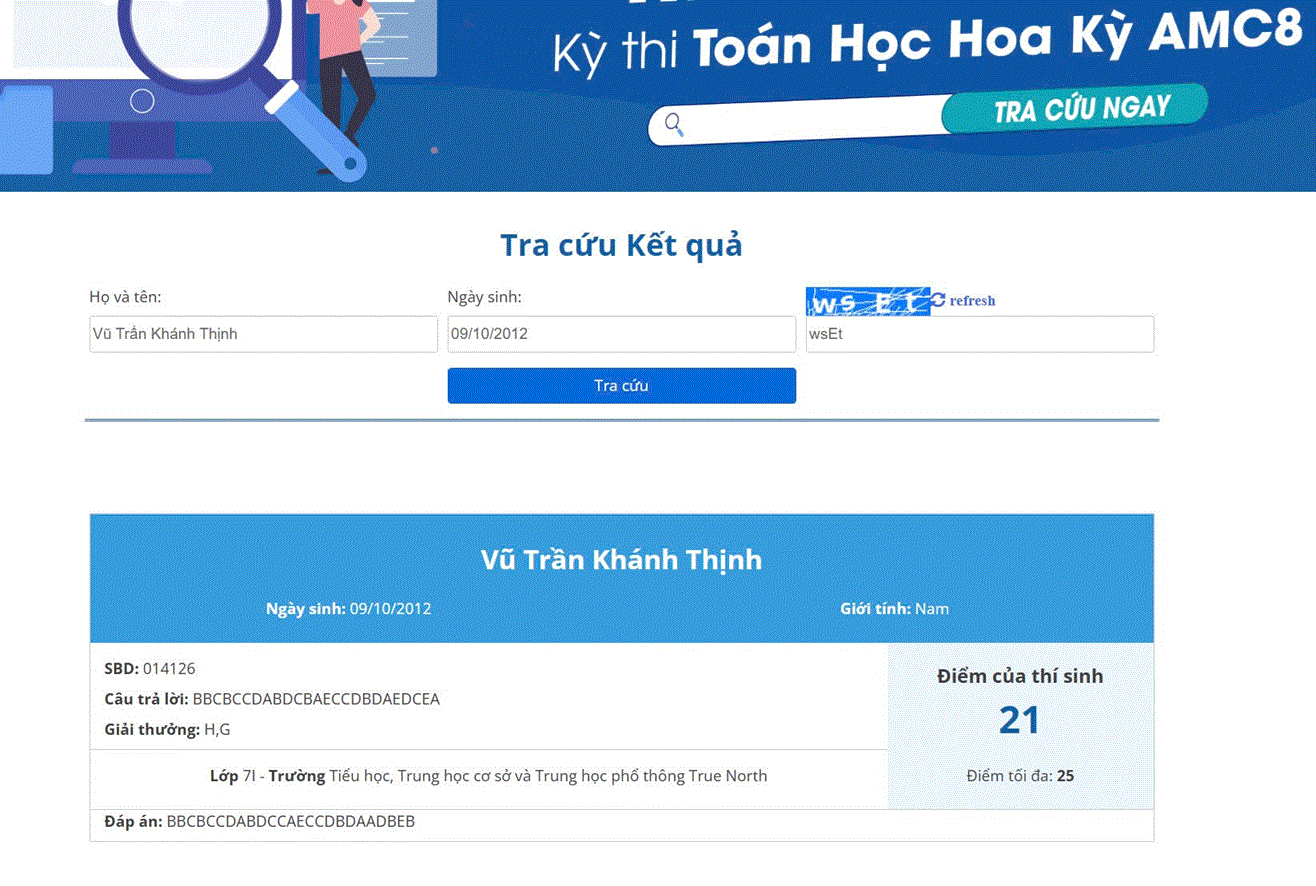Click the Giải thưởng H,G text
Screen dimensions: 1316x886
pyautogui.click(x=167, y=729)
